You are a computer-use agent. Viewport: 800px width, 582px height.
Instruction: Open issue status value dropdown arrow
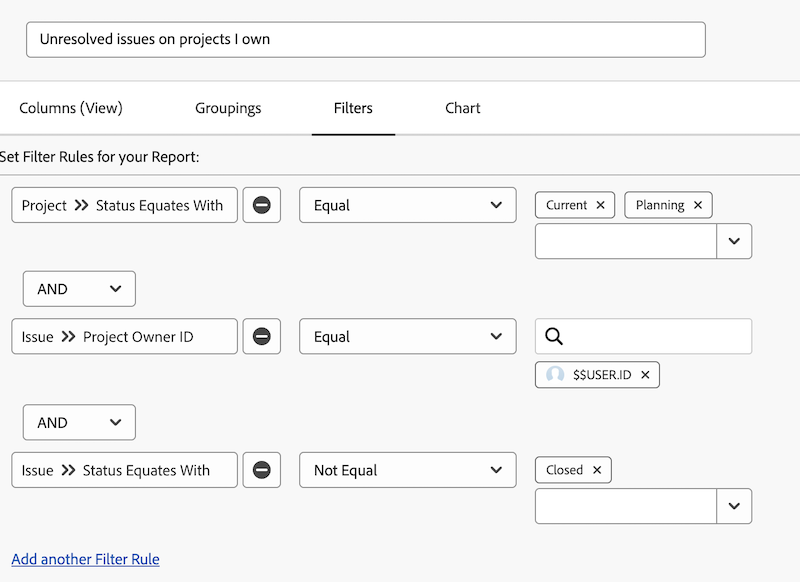click(734, 506)
